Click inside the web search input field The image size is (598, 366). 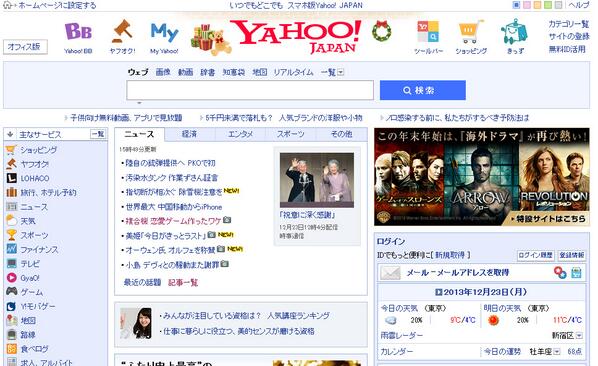(250, 90)
